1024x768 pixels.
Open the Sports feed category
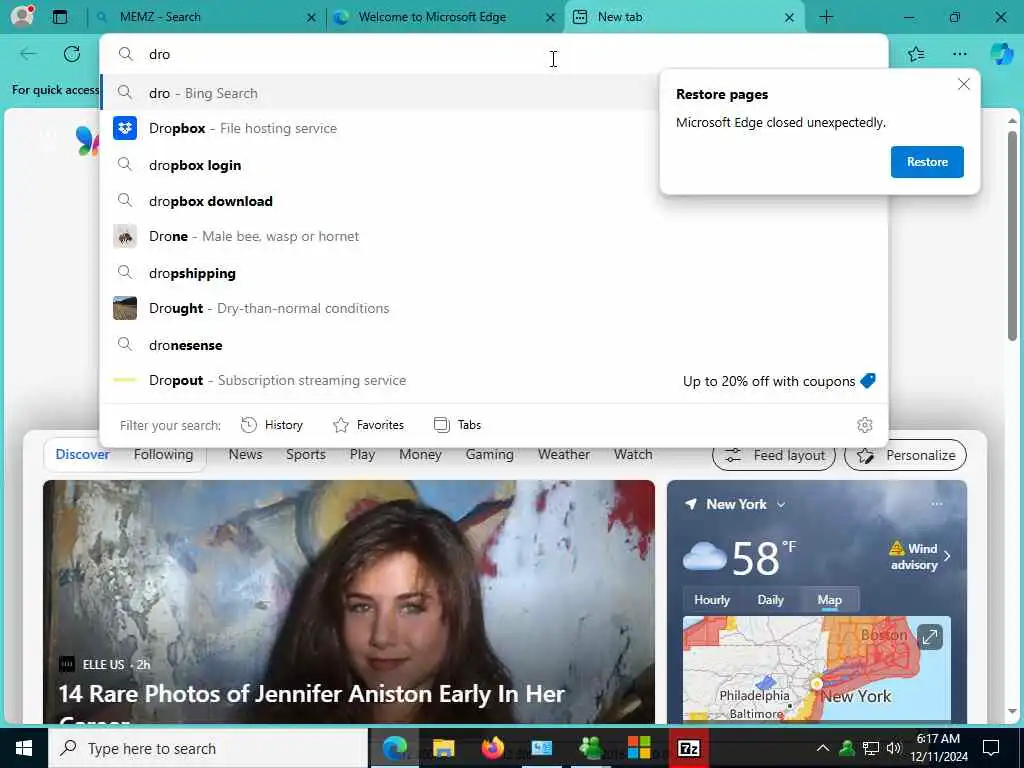(x=306, y=455)
